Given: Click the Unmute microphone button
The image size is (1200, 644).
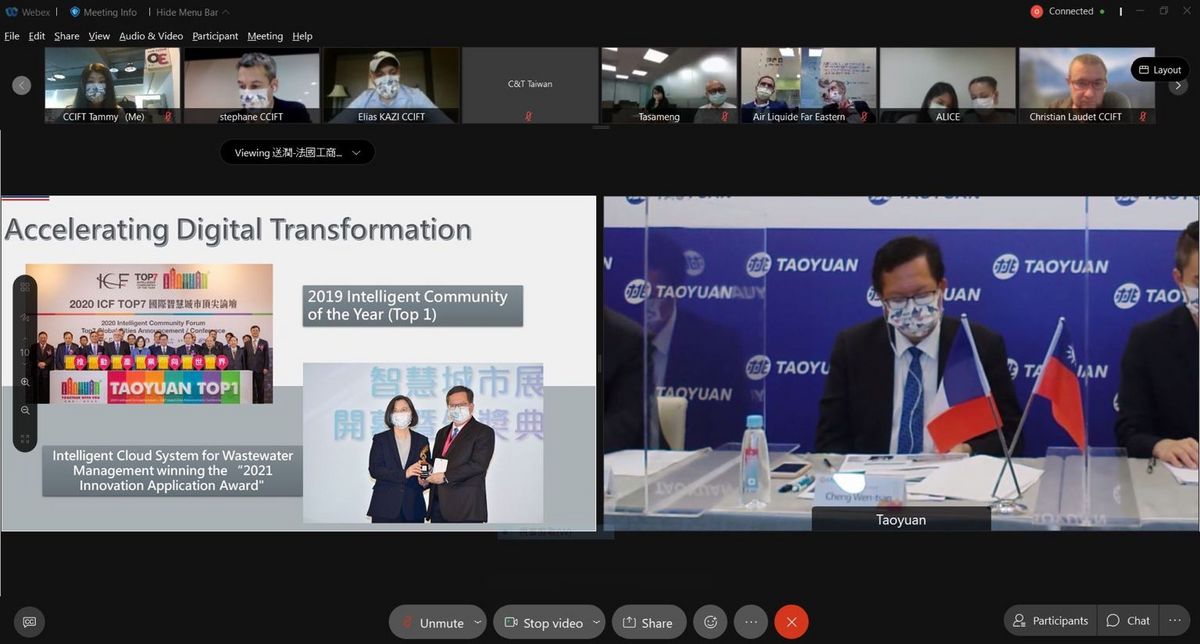Looking at the screenshot, I should [x=431, y=622].
